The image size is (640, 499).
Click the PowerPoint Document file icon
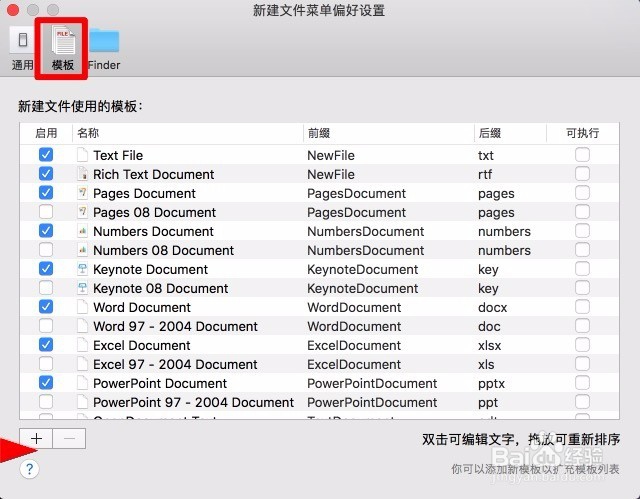(x=82, y=383)
